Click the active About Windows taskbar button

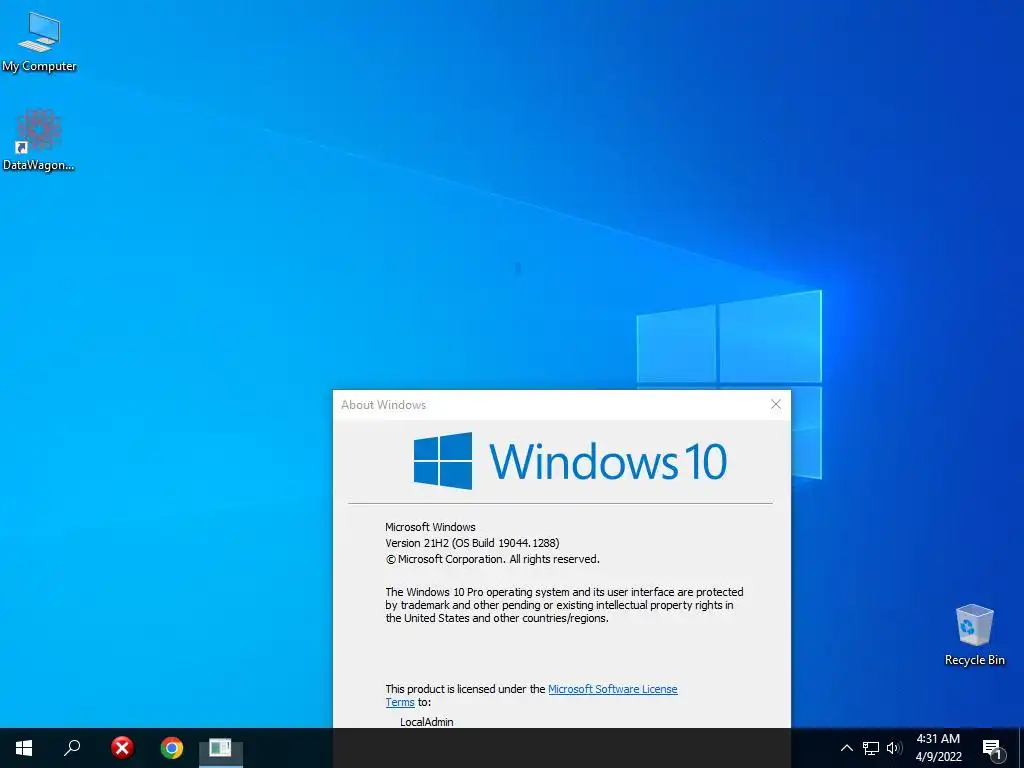(x=221, y=748)
